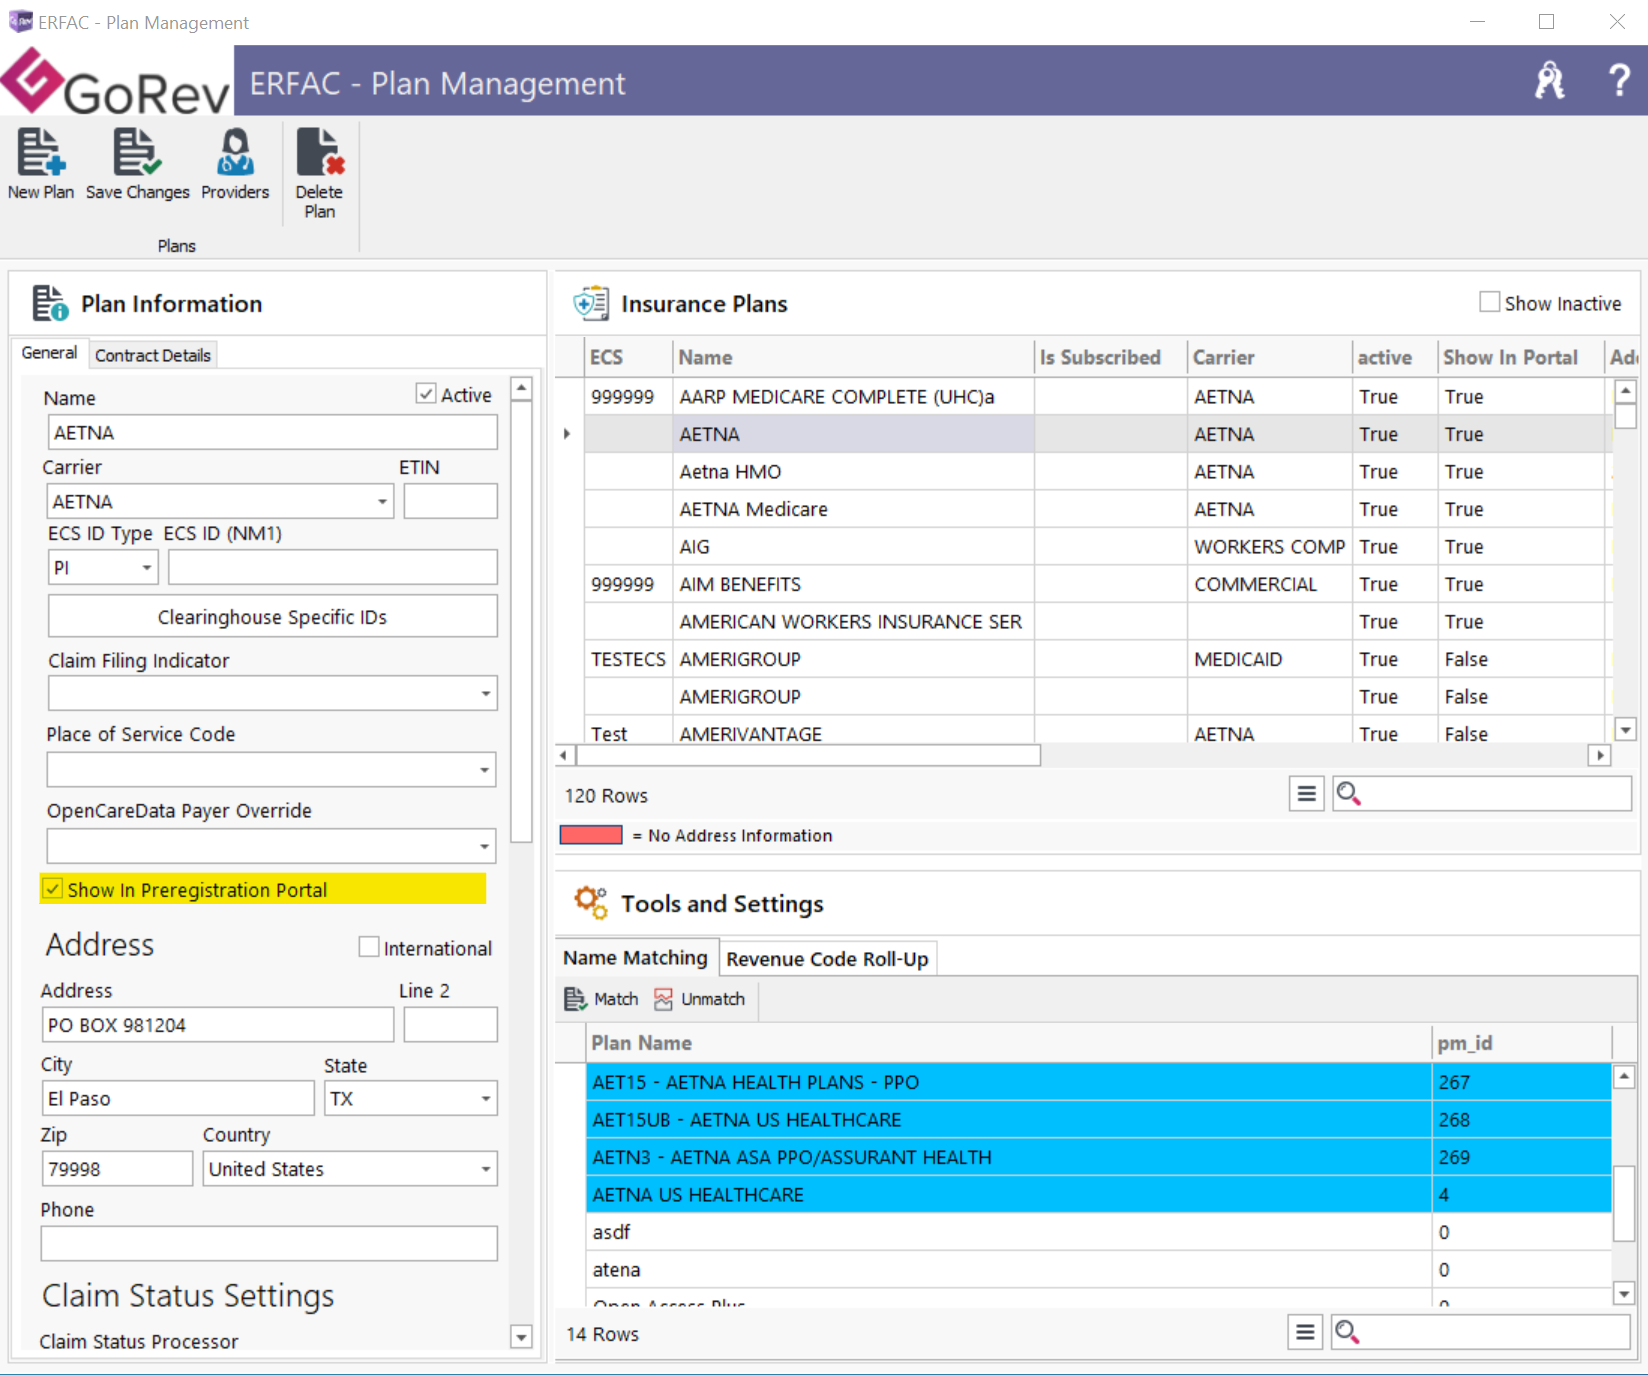Sort by the Is Subscribed column header
The width and height of the screenshot is (1648, 1375).
coord(1111,357)
